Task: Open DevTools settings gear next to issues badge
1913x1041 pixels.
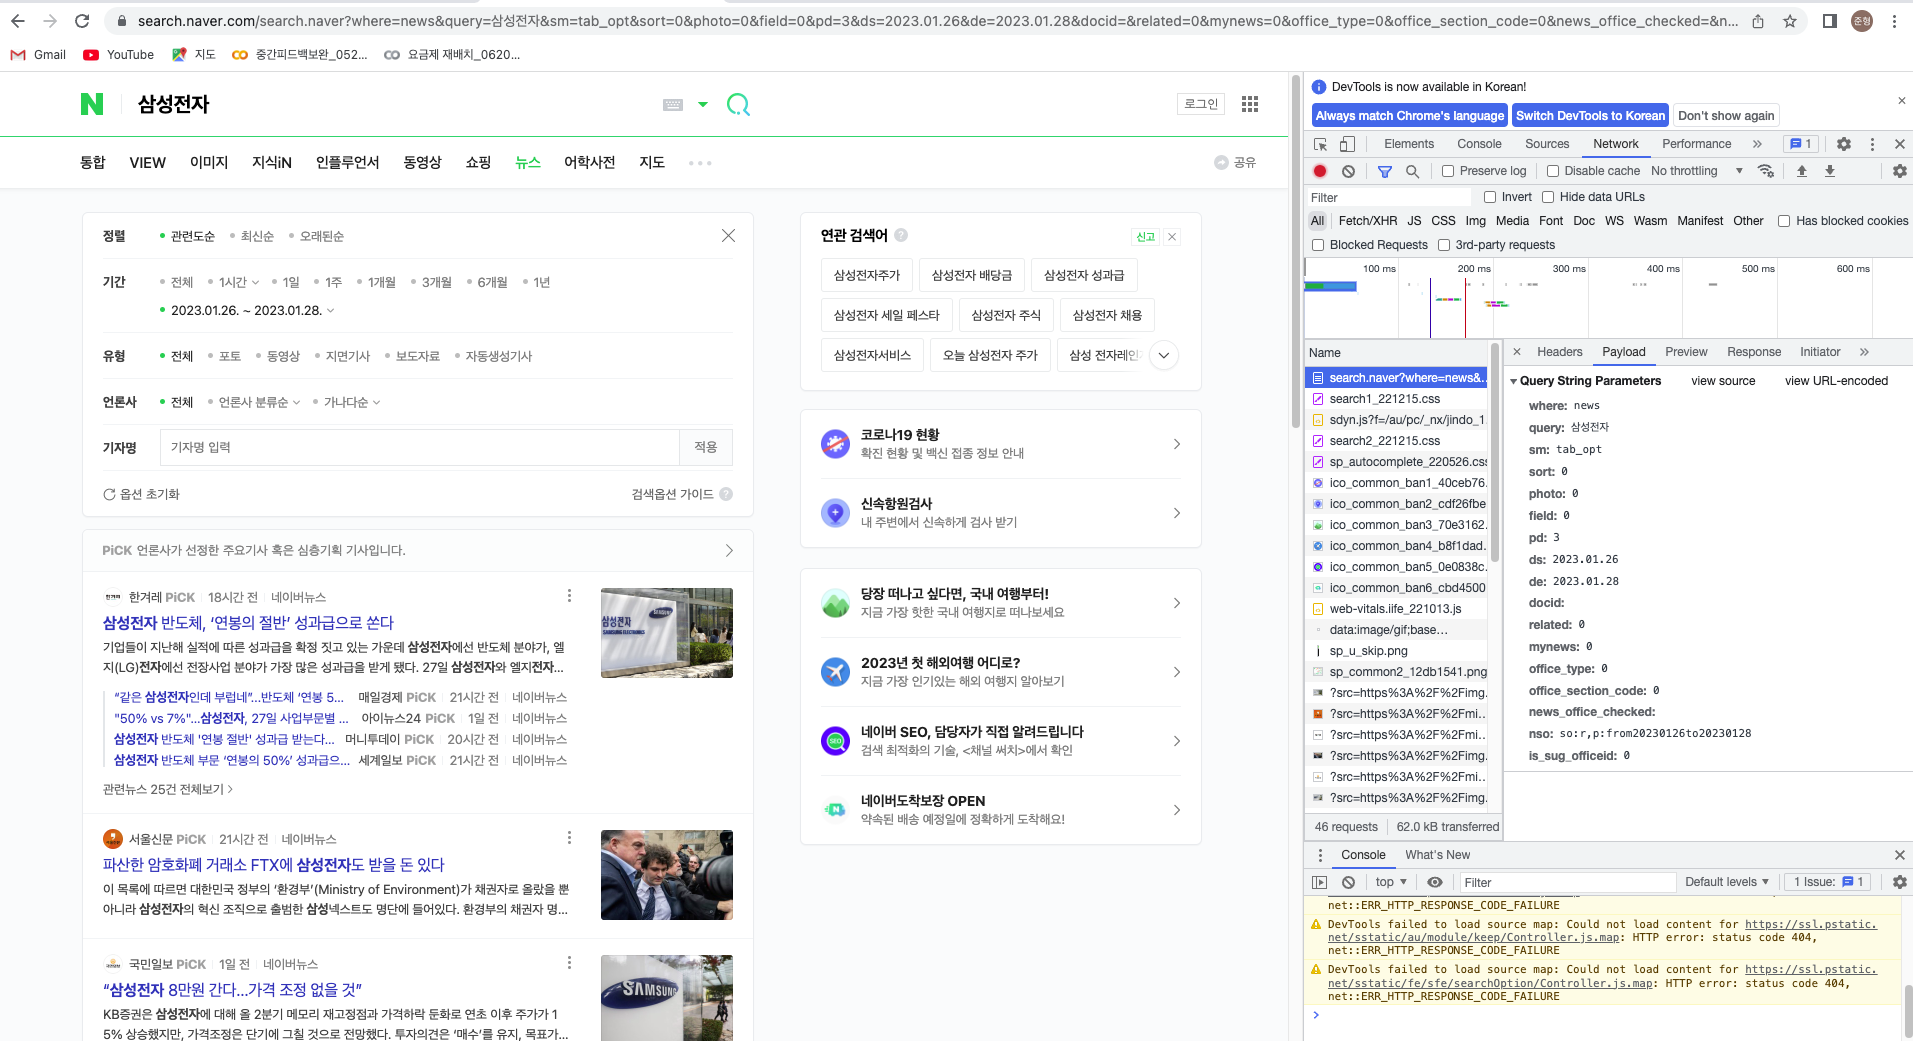Action: point(1844,144)
